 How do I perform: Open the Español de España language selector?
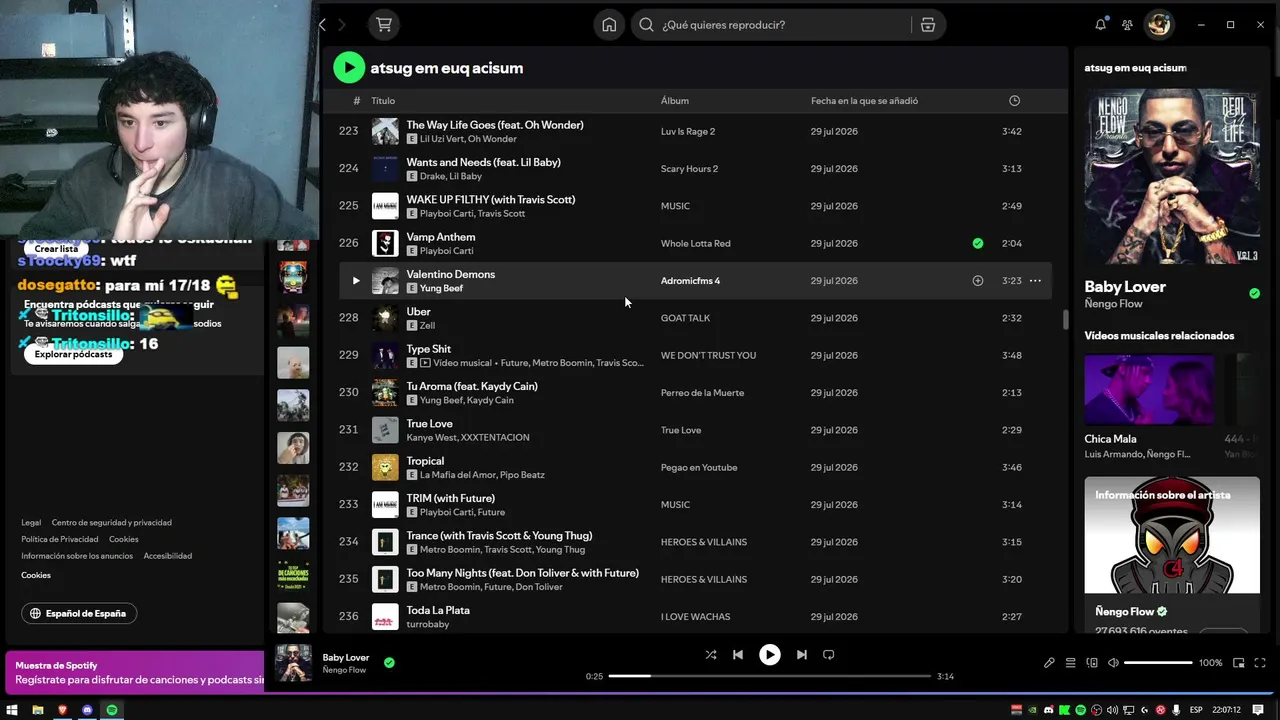[x=79, y=613]
